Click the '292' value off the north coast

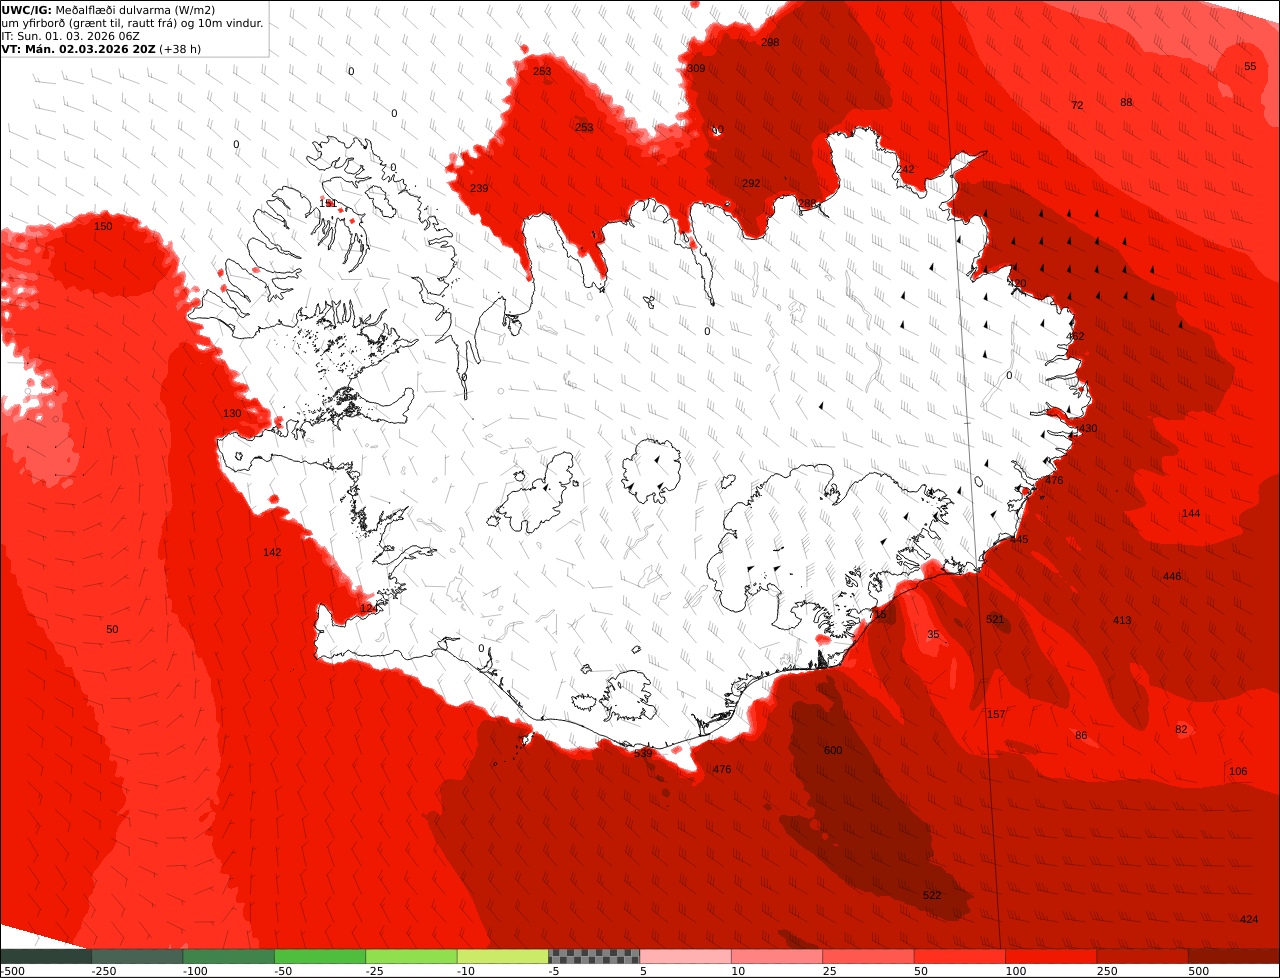[x=751, y=184]
